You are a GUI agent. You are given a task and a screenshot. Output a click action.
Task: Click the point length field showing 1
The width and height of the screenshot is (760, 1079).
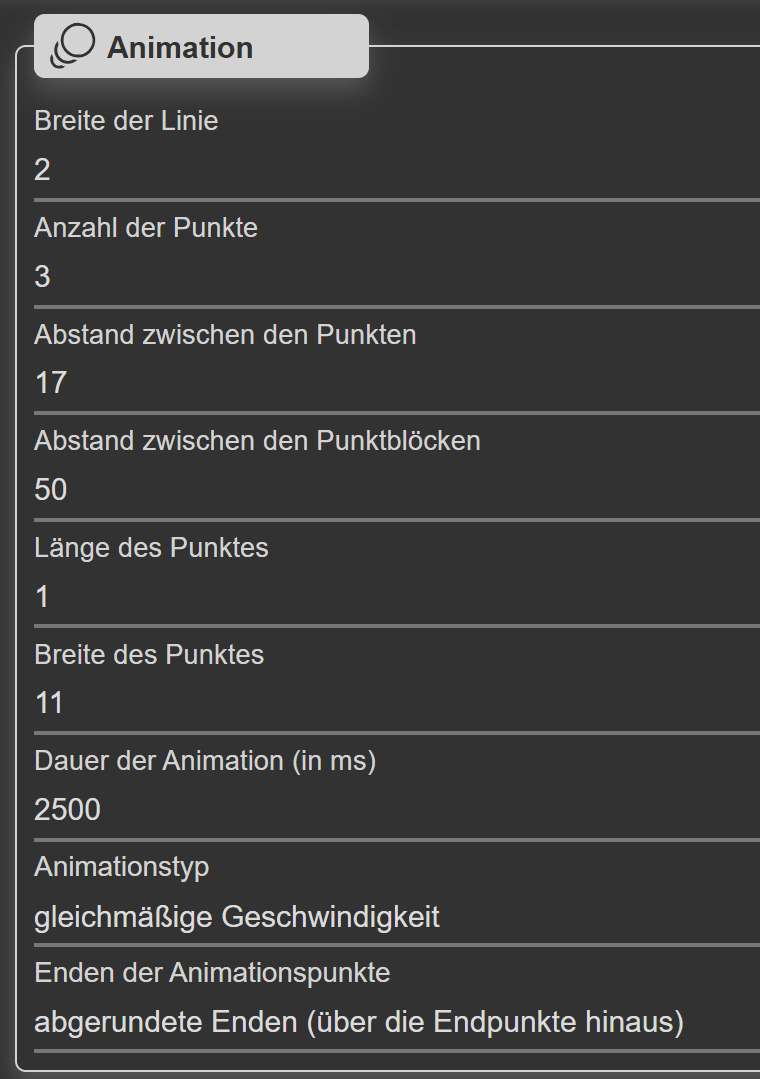(396, 597)
